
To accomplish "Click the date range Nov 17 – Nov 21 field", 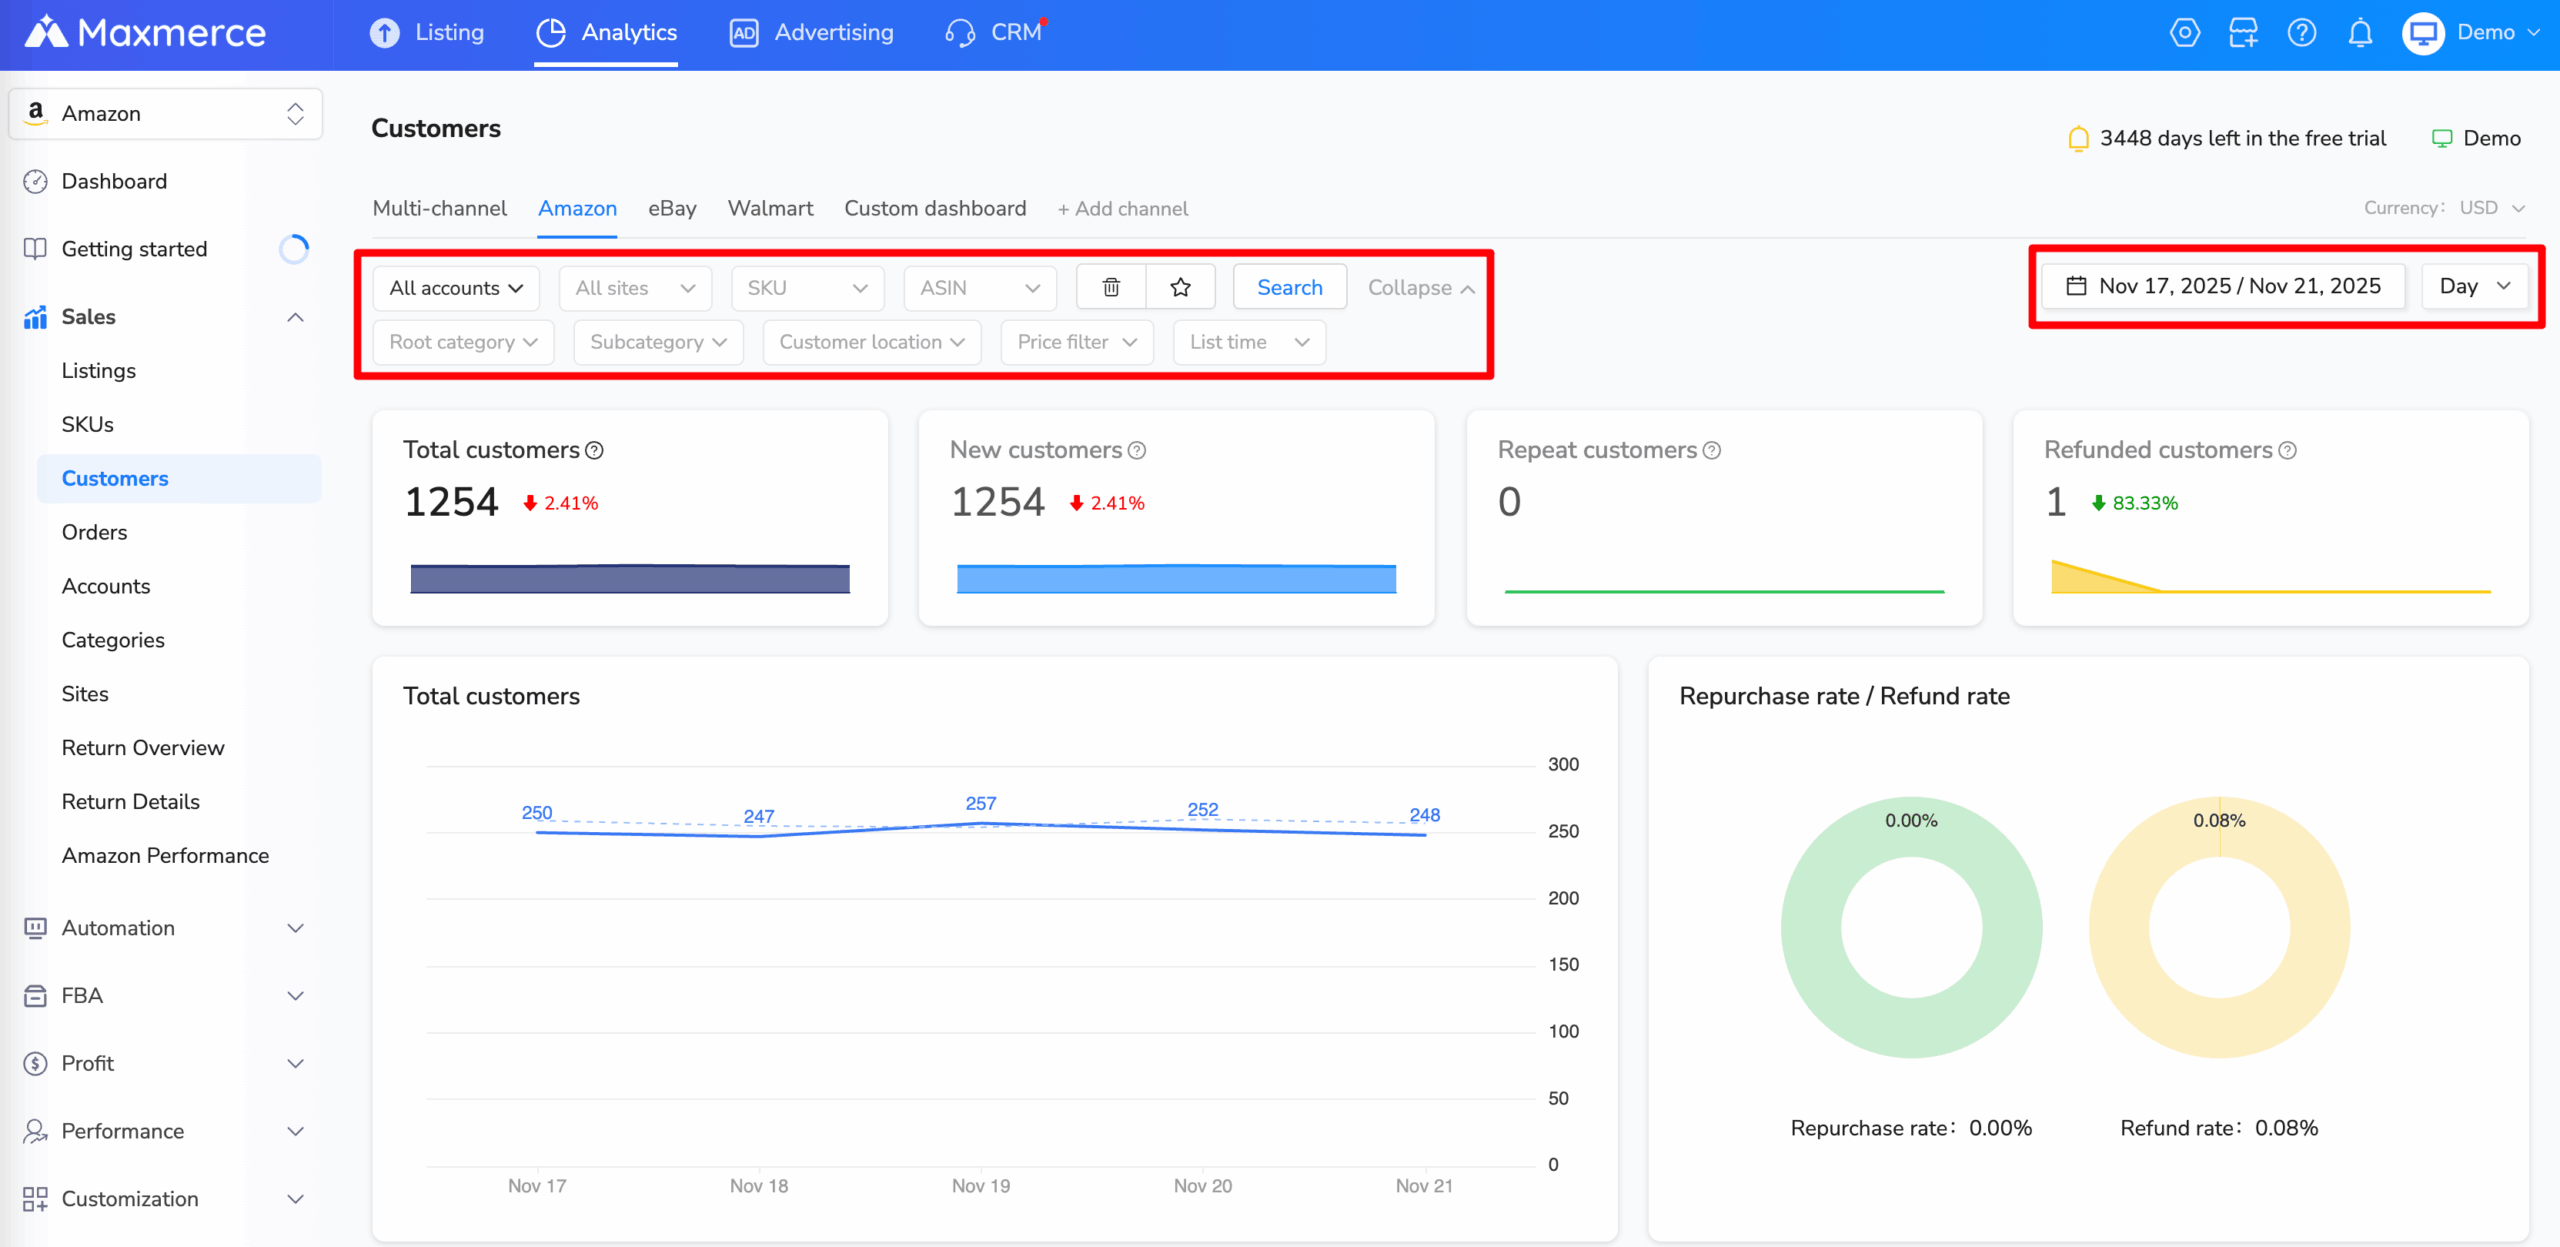I will click(x=2223, y=286).
